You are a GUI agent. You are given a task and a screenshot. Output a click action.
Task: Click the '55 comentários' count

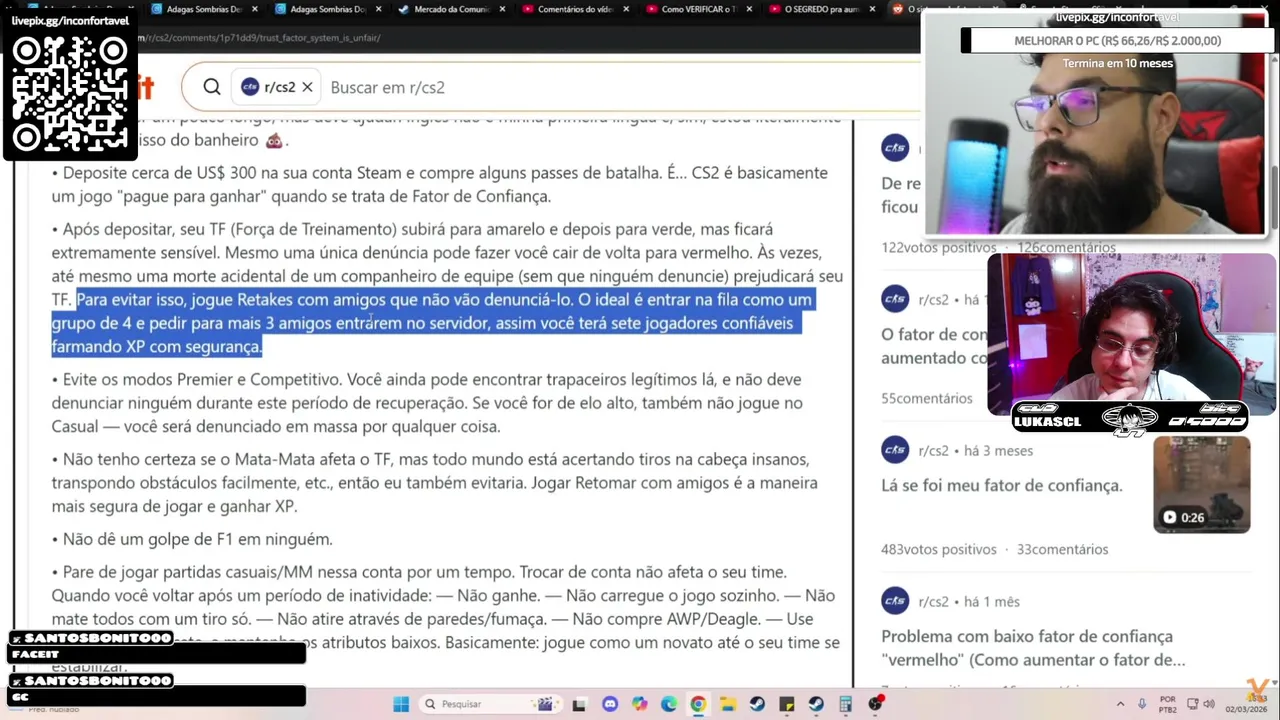(x=926, y=398)
